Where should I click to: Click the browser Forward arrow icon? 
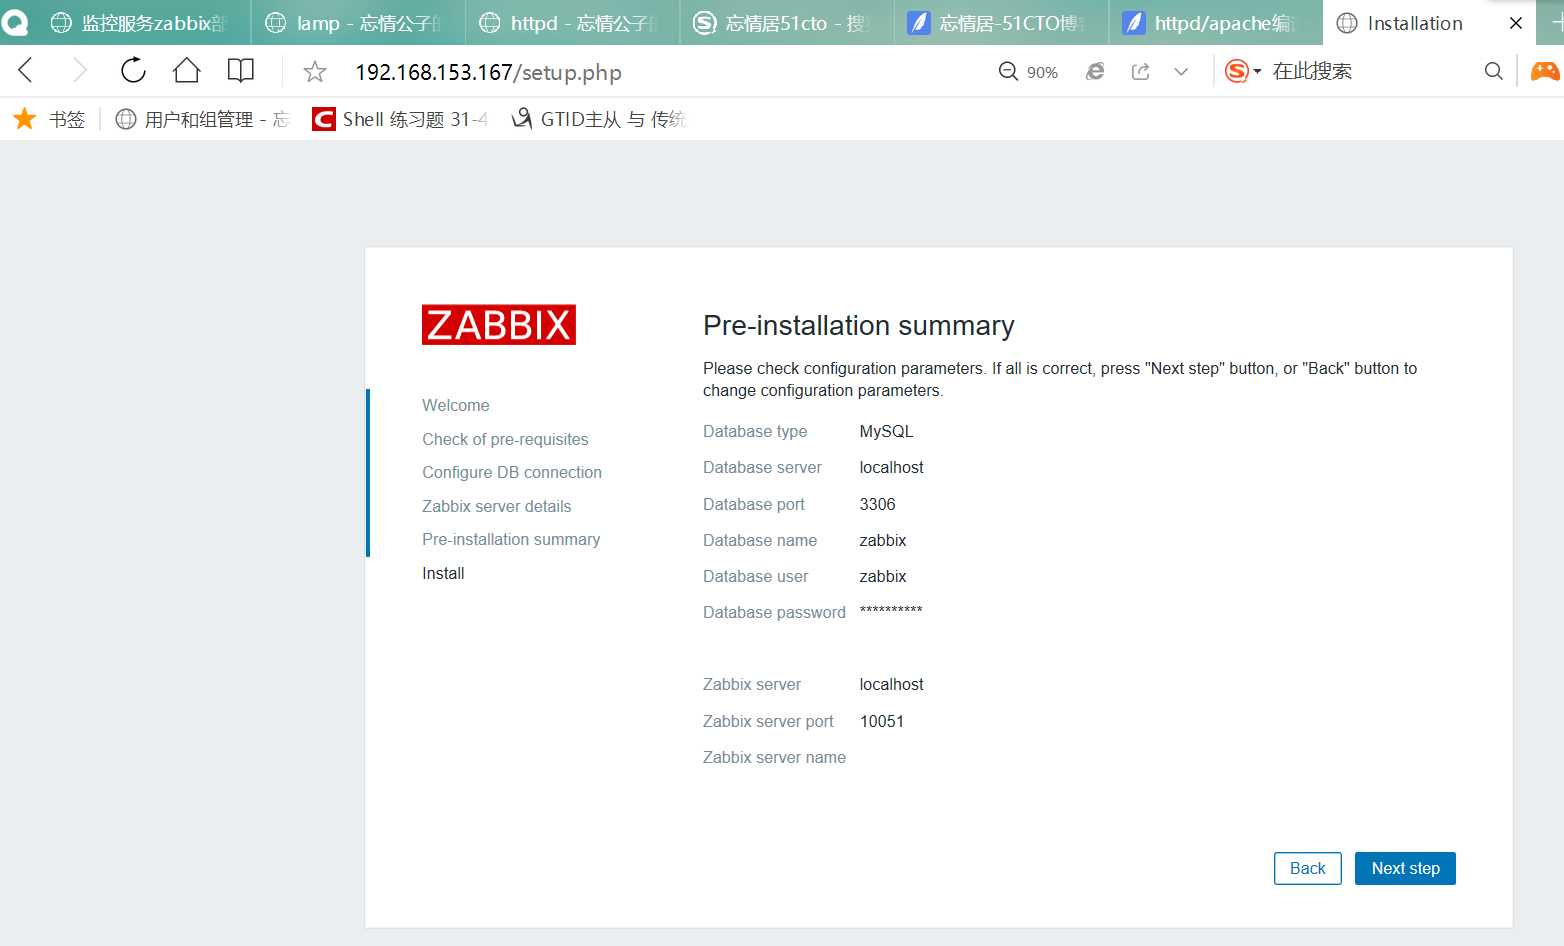(x=80, y=70)
